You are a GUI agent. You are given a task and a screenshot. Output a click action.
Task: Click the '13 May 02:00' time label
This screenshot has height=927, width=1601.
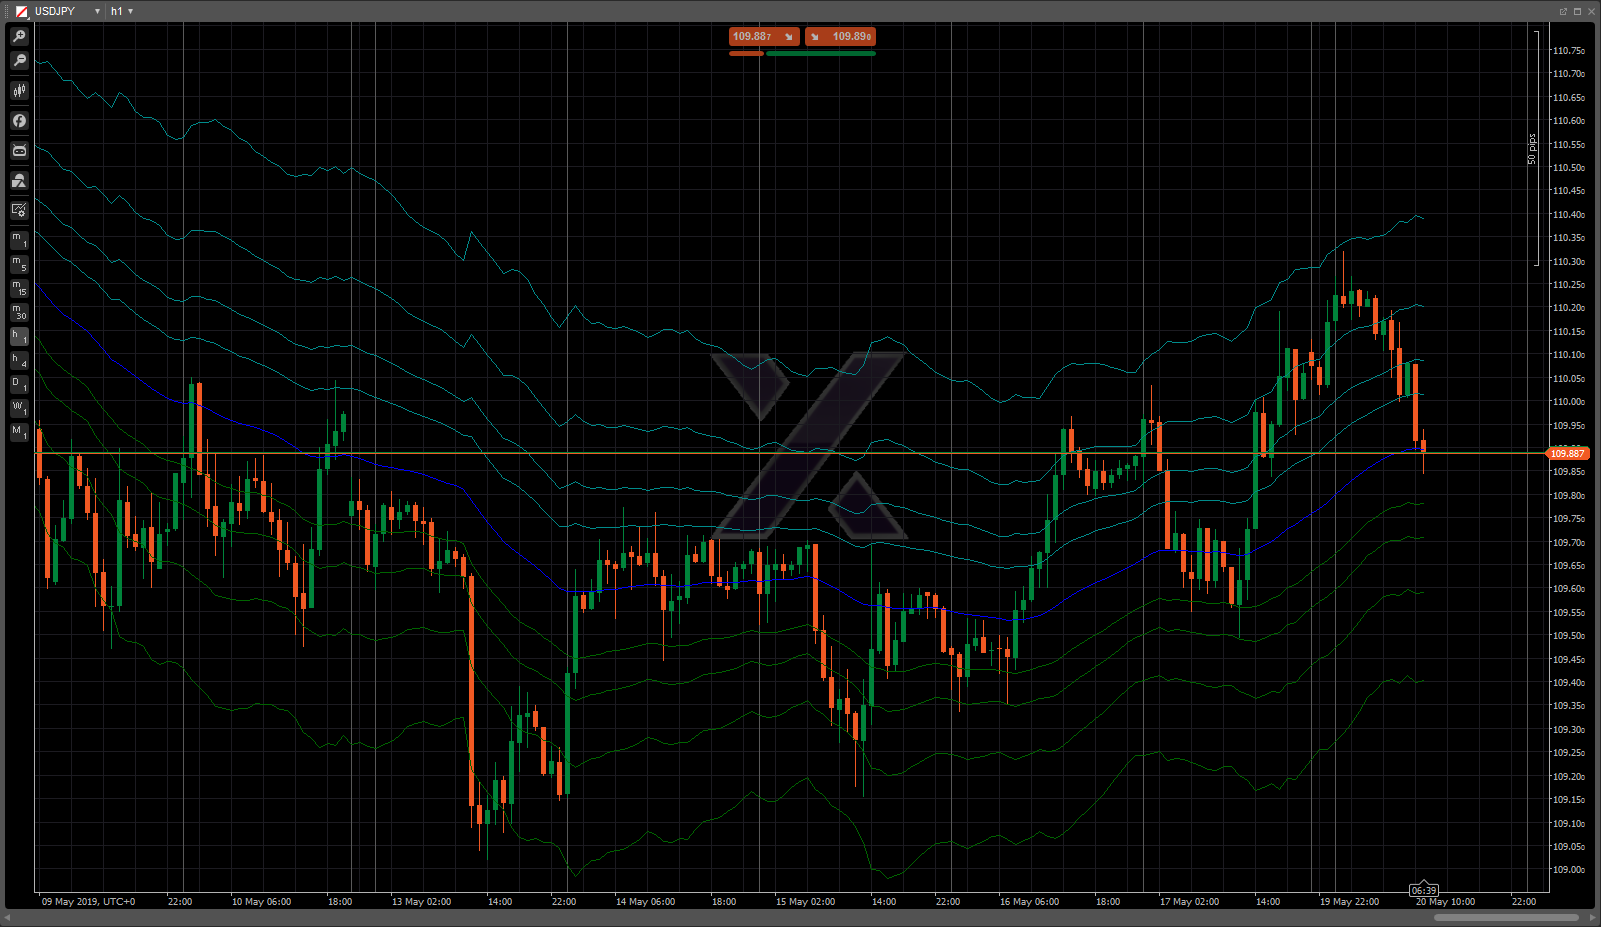421,902
